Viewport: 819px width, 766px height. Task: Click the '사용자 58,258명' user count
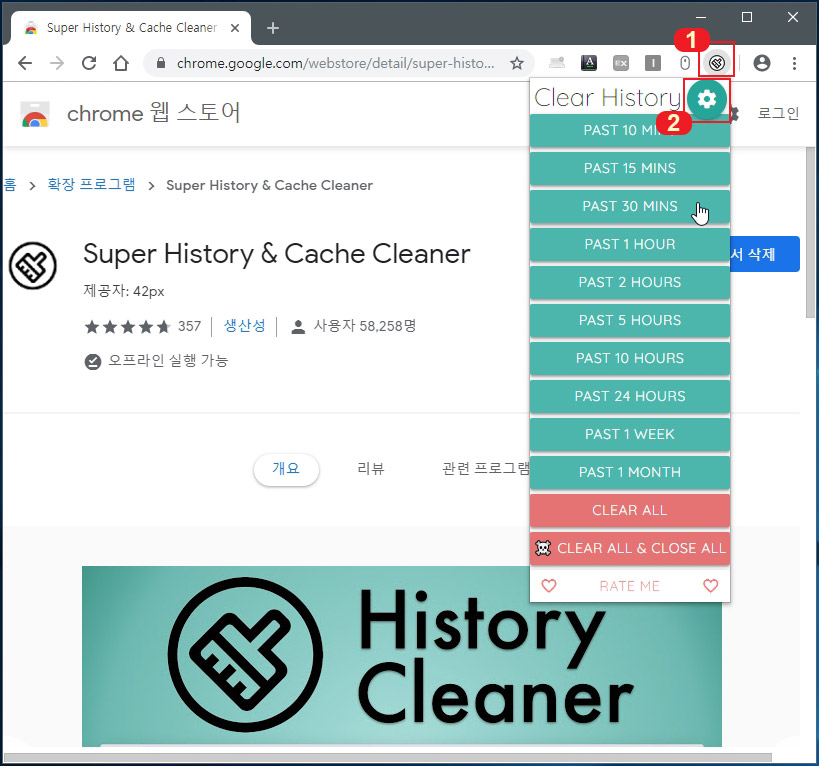tap(365, 326)
